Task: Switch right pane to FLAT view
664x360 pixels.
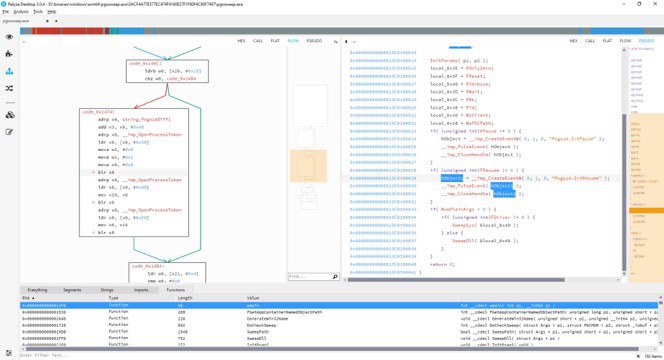Action: [x=607, y=41]
